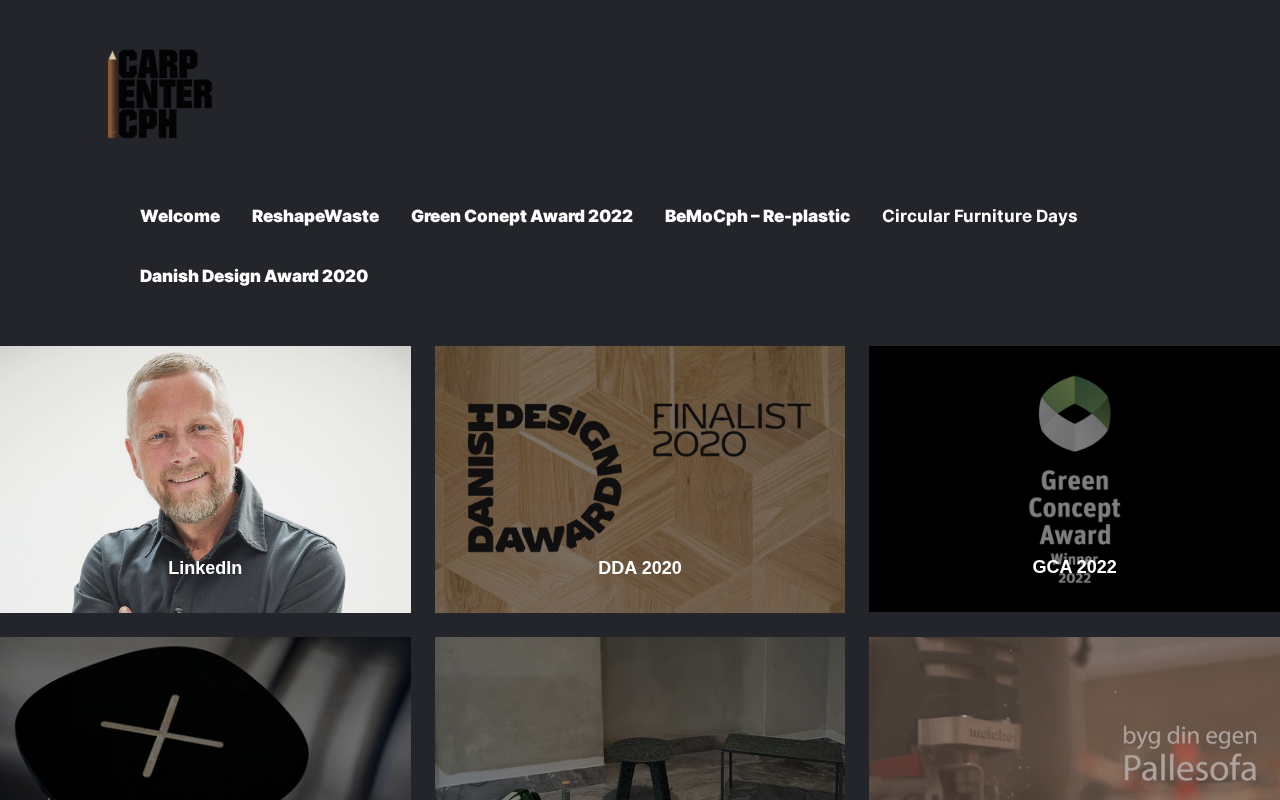The image size is (1280, 800).
Task: Open the furniture room photo tile
Action: coord(640,718)
